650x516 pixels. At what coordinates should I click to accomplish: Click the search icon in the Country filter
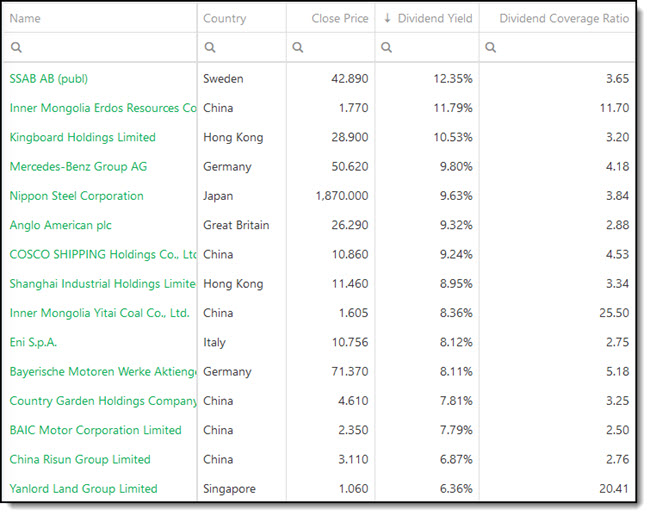(210, 47)
